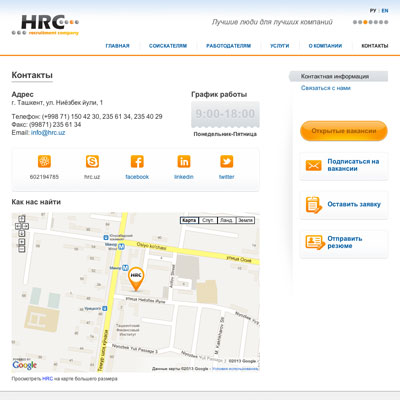This screenshot has width=400, height=400.
Task: Open the LinkedIn icon
Action: [x=184, y=161]
